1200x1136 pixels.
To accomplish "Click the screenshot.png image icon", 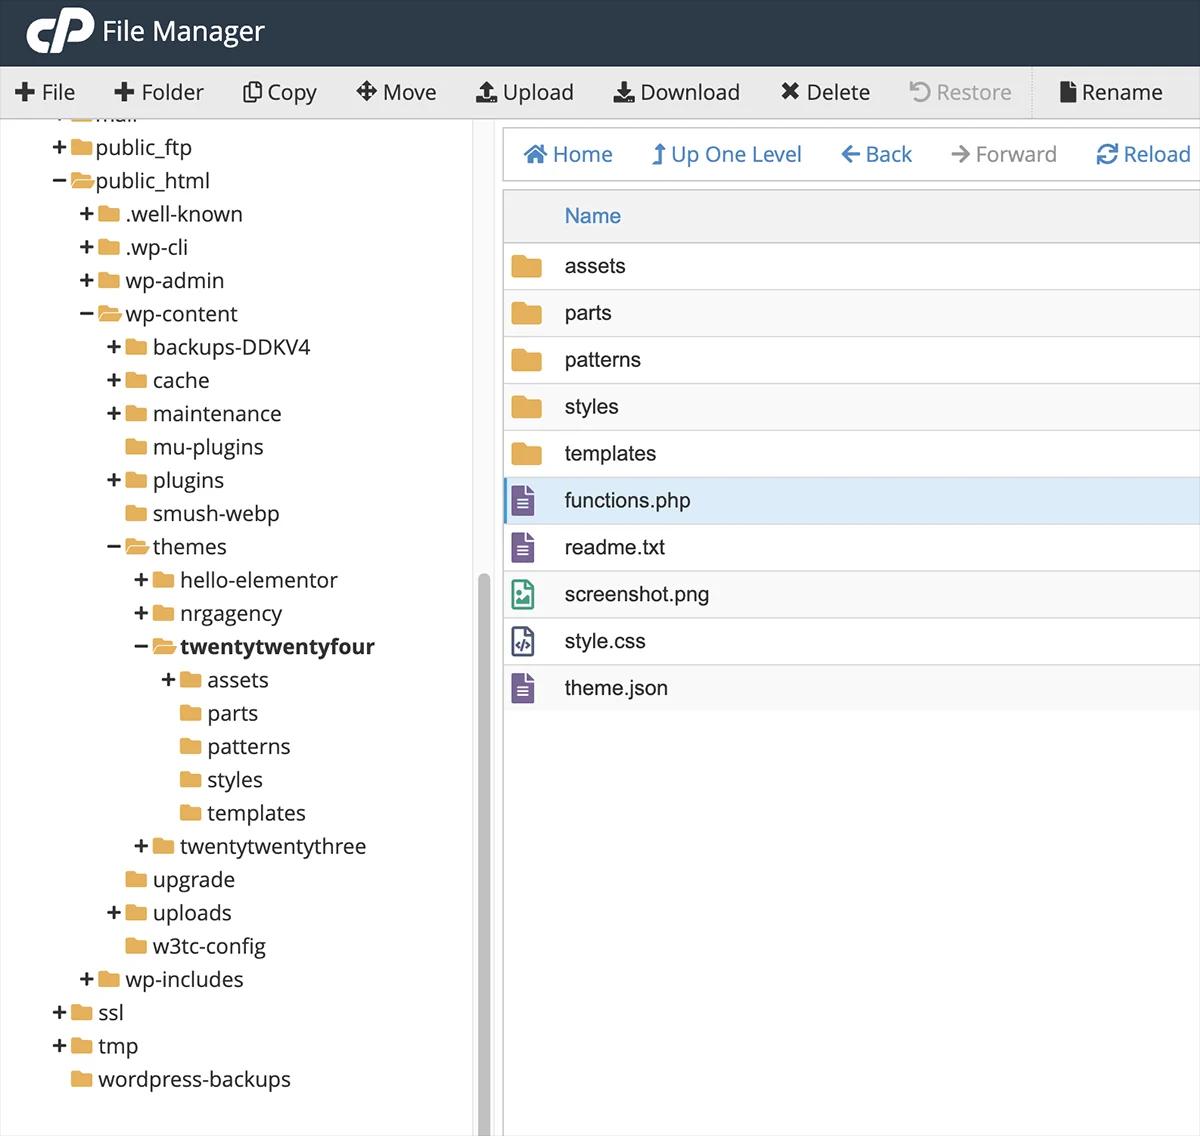I will coord(523,594).
